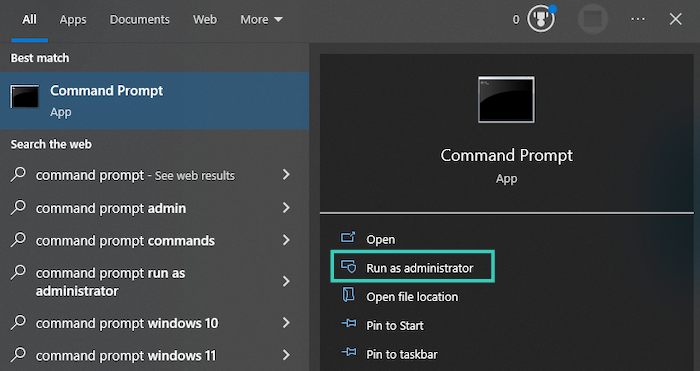Click the Open action icon
The width and height of the screenshot is (700, 371).
coord(348,237)
